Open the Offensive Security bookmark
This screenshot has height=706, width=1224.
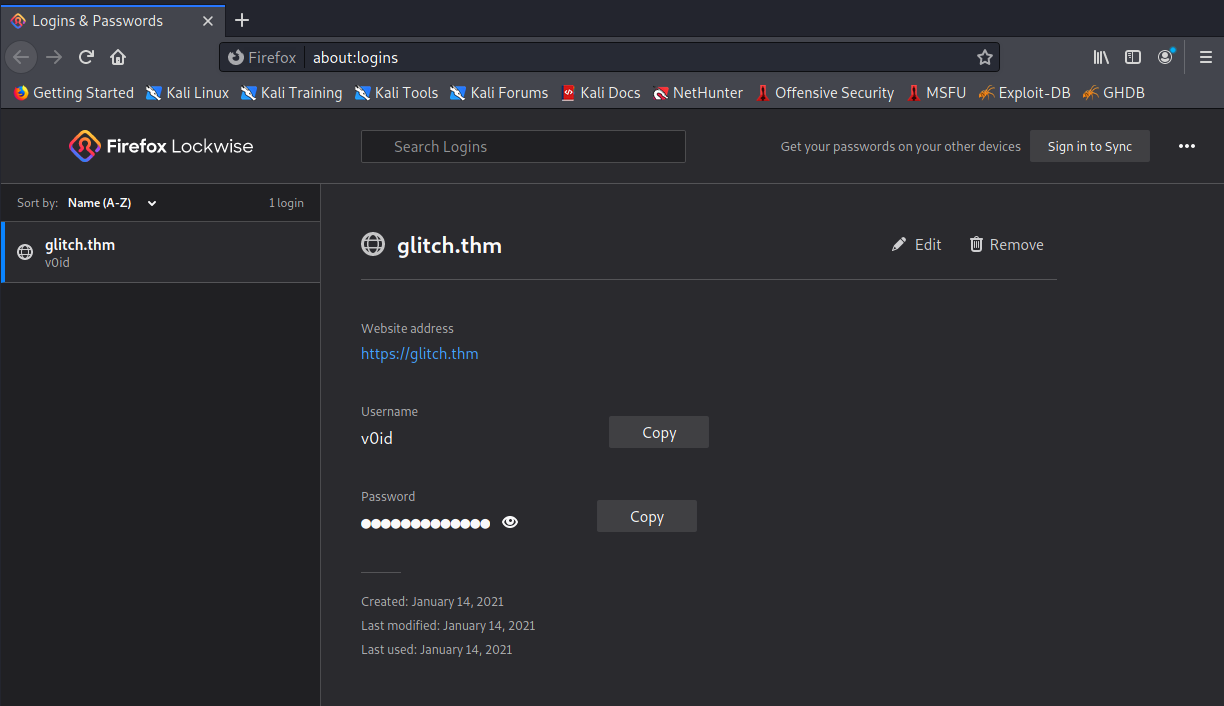[x=824, y=93]
